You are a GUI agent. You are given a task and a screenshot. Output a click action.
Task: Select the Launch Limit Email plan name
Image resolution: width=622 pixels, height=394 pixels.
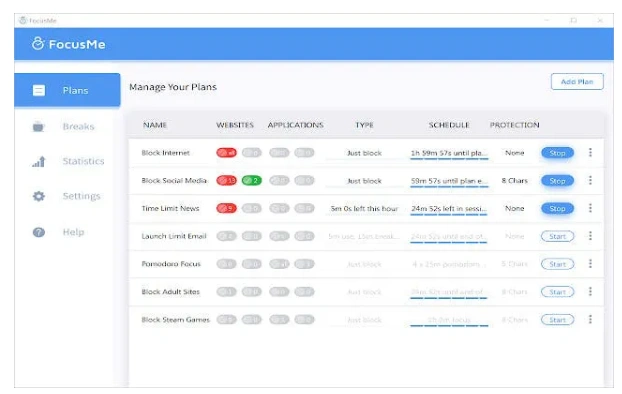tap(174, 236)
